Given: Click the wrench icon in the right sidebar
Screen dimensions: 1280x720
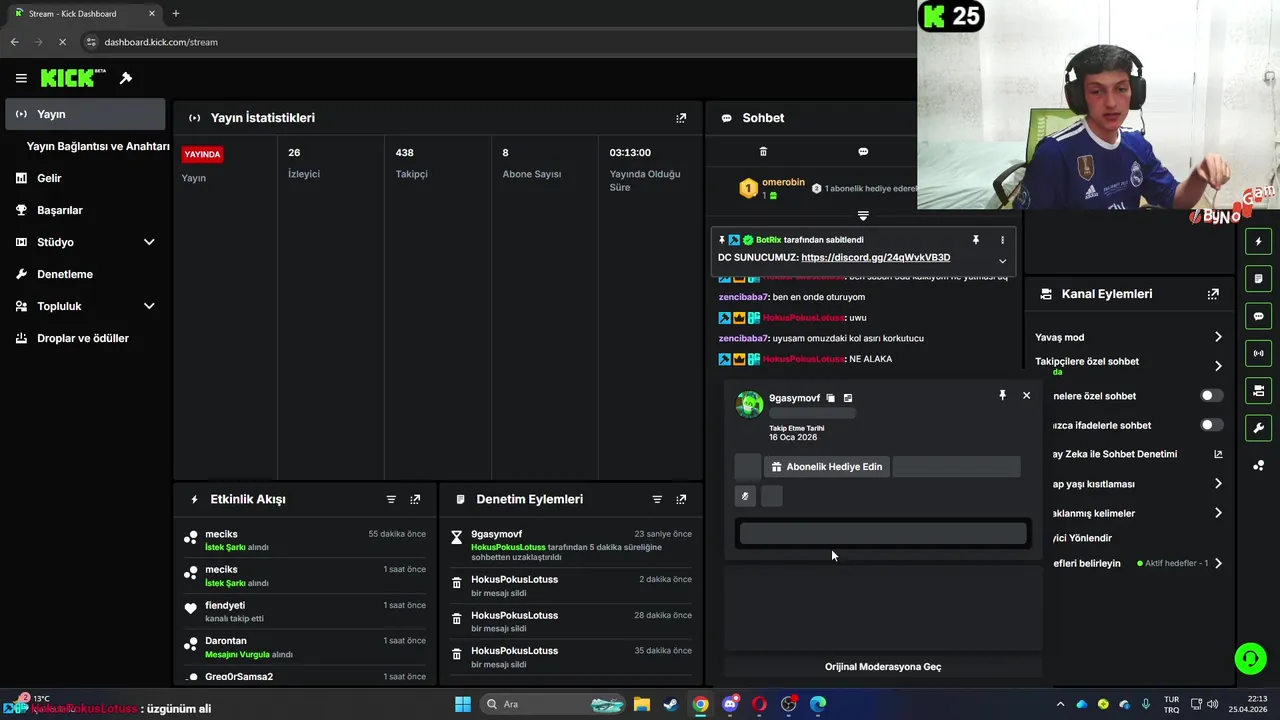Looking at the screenshot, I should [x=1259, y=428].
